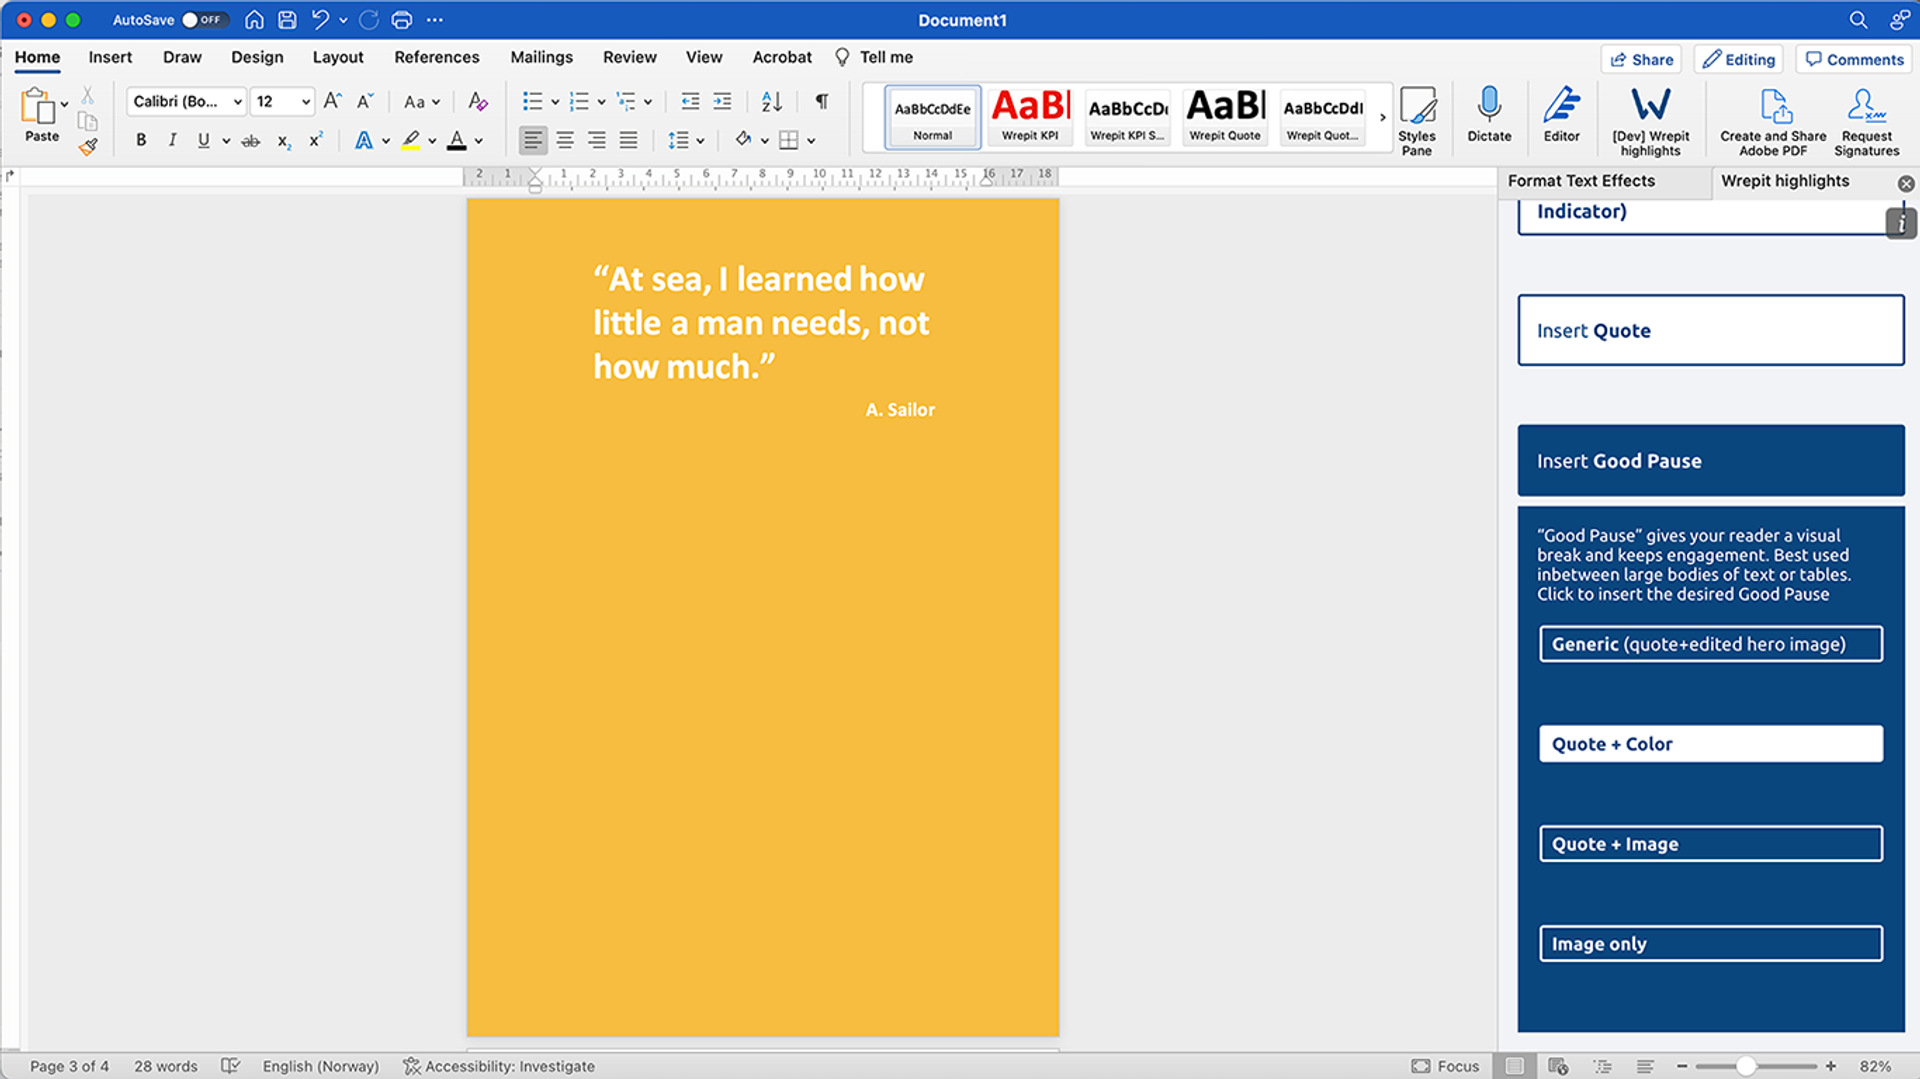Click the Insert Quote button
The image size is (1920, 1079).
(1709, 330)
